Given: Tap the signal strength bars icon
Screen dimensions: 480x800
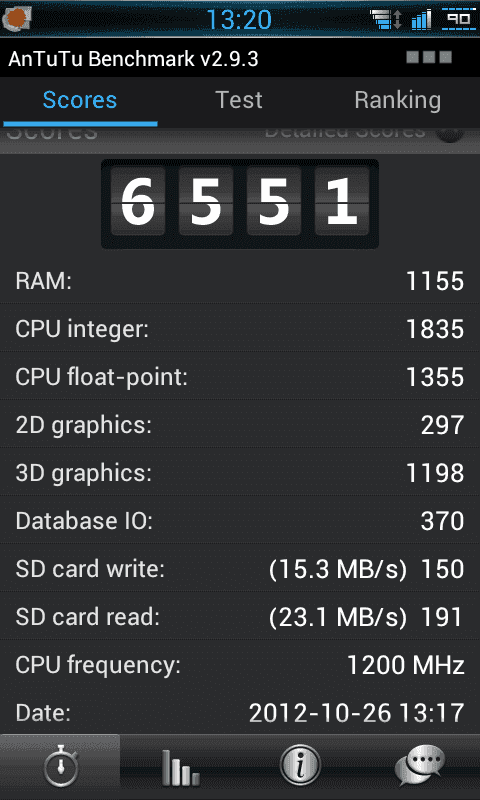Looking at the screenshot, I should [x=421, y=20].
